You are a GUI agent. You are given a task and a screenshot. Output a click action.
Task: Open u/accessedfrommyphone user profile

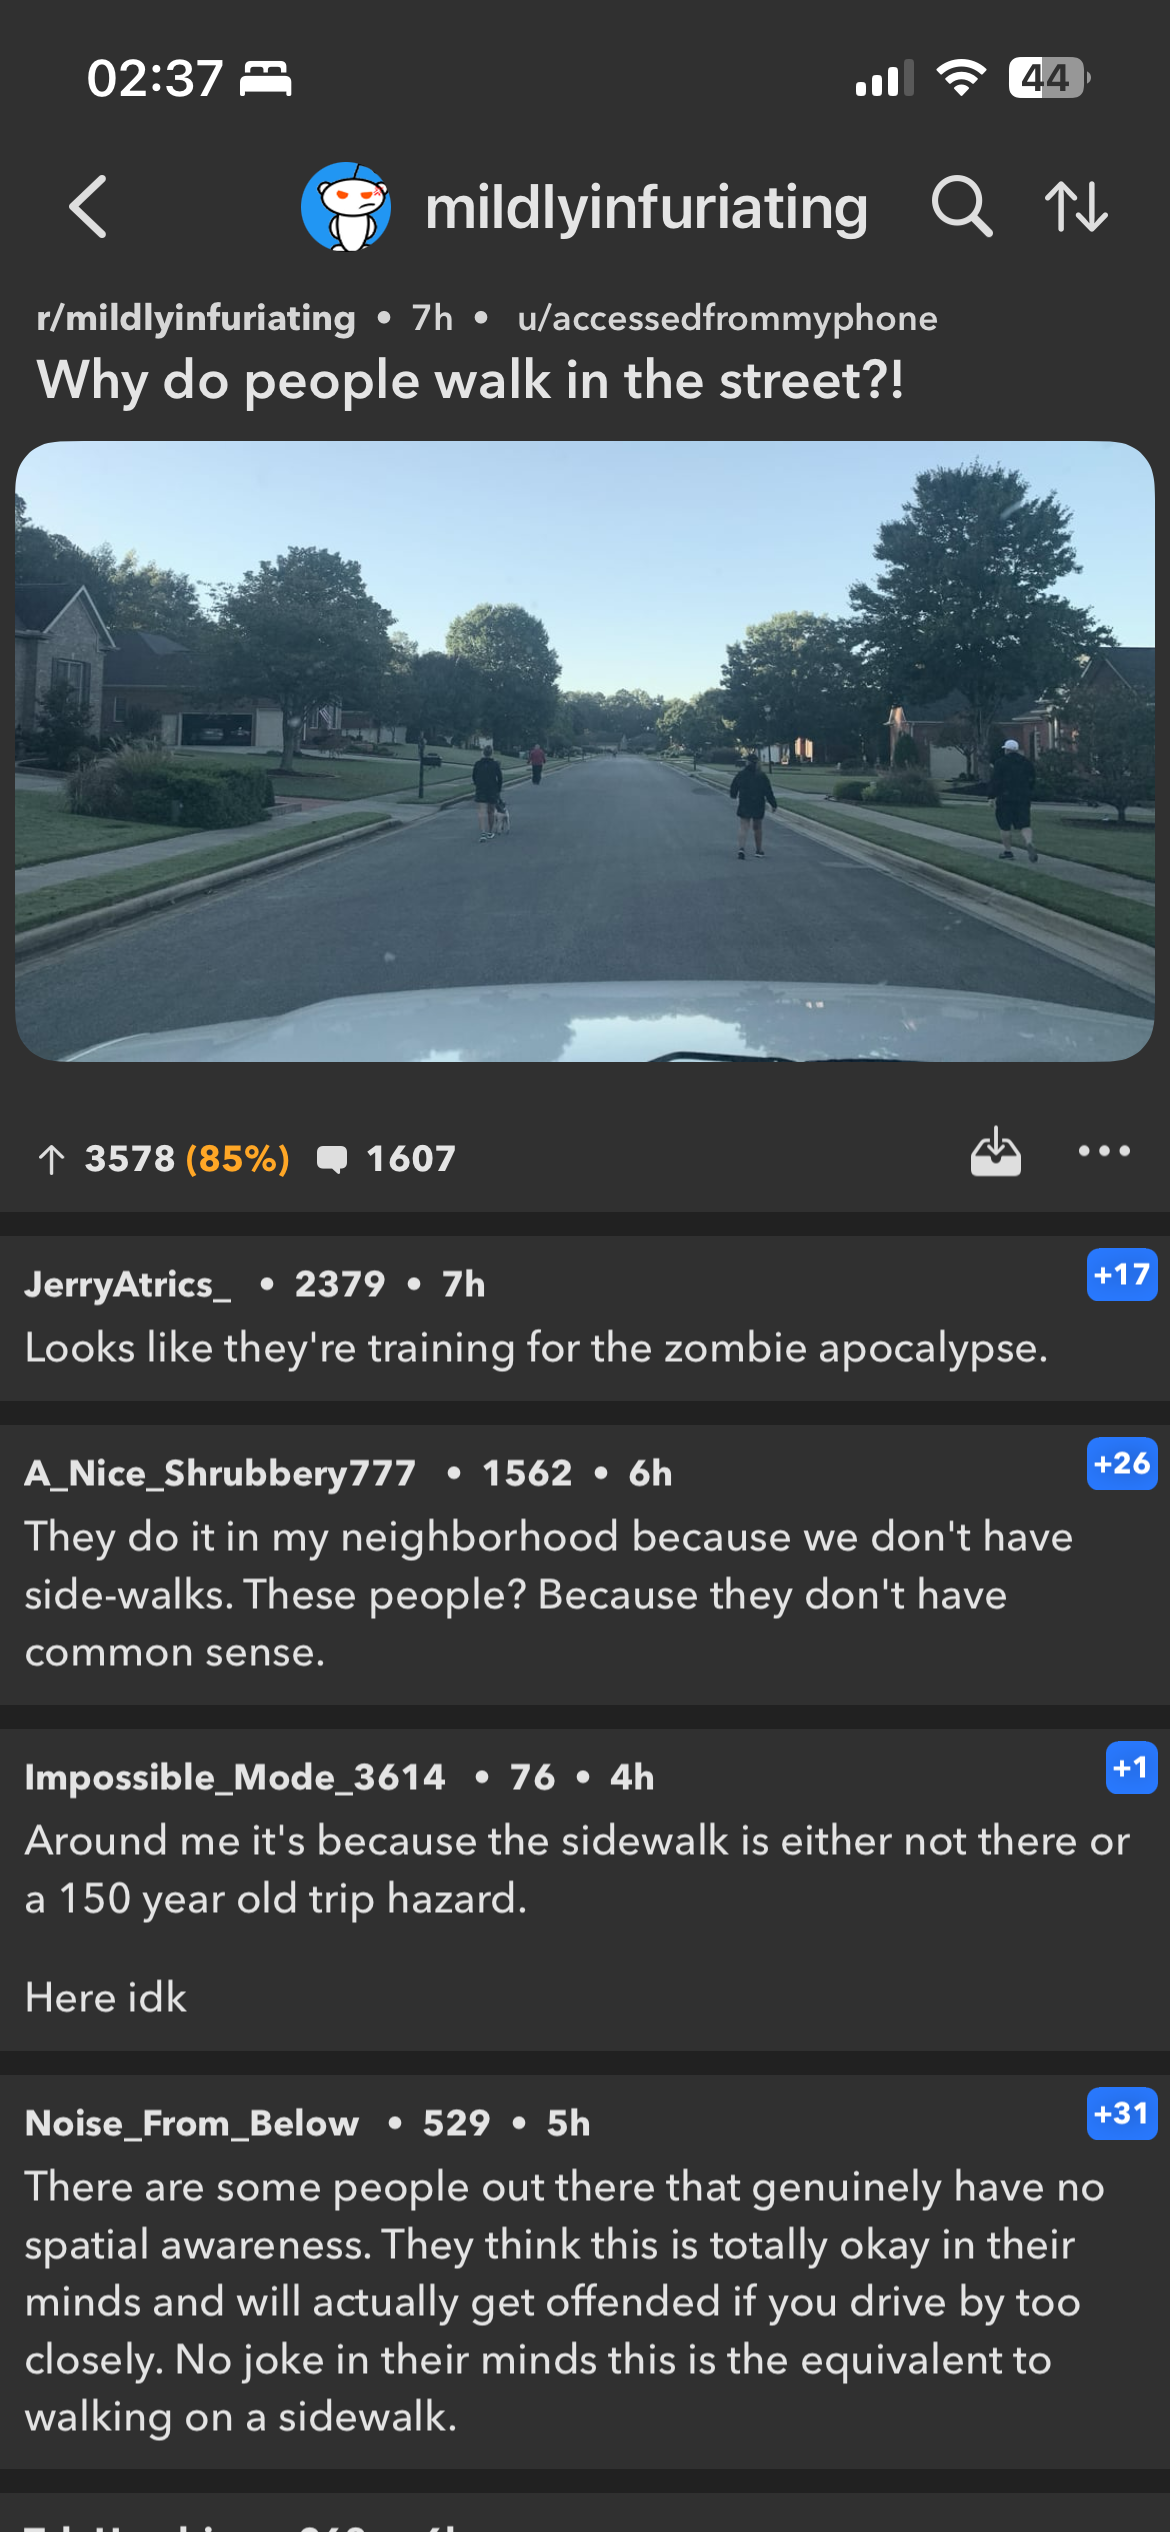(x=727, y=318)
